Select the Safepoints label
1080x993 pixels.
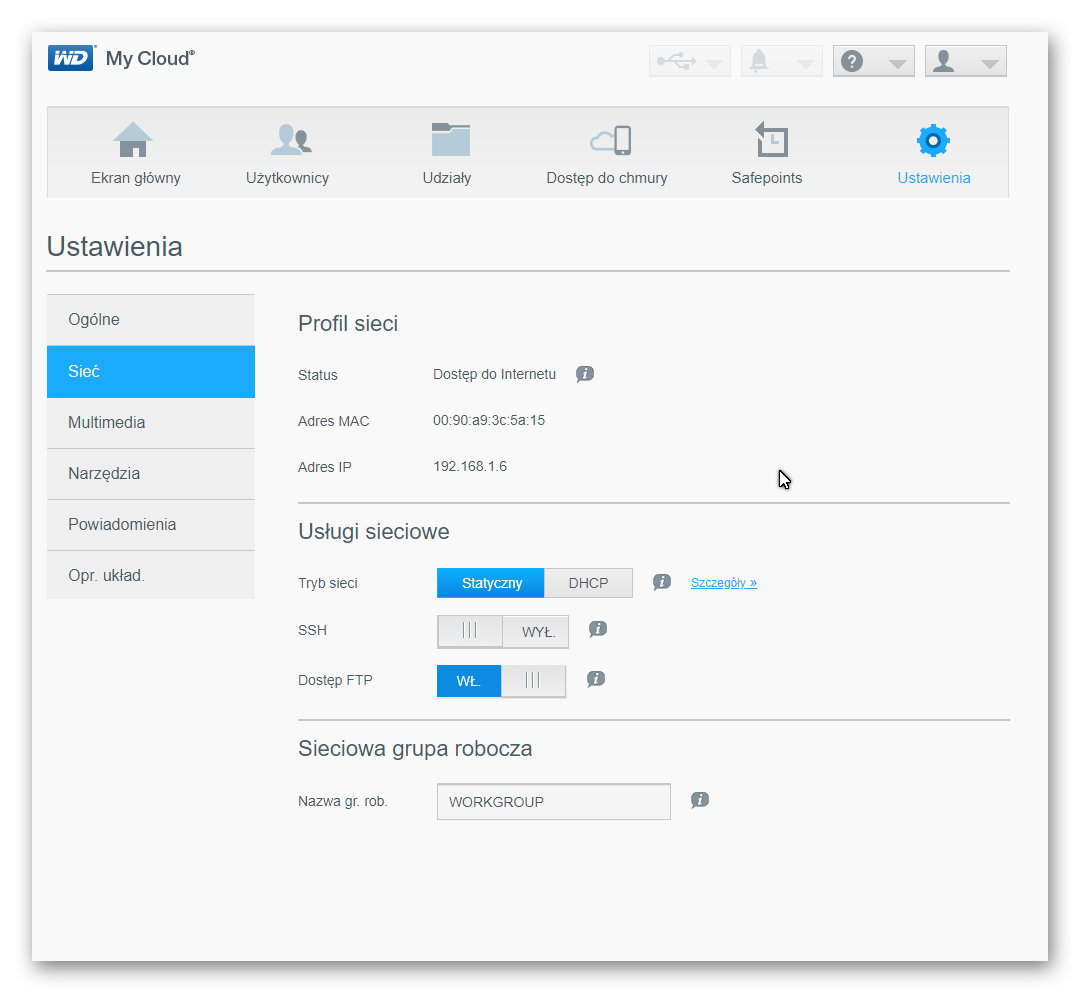coord(767,178)
